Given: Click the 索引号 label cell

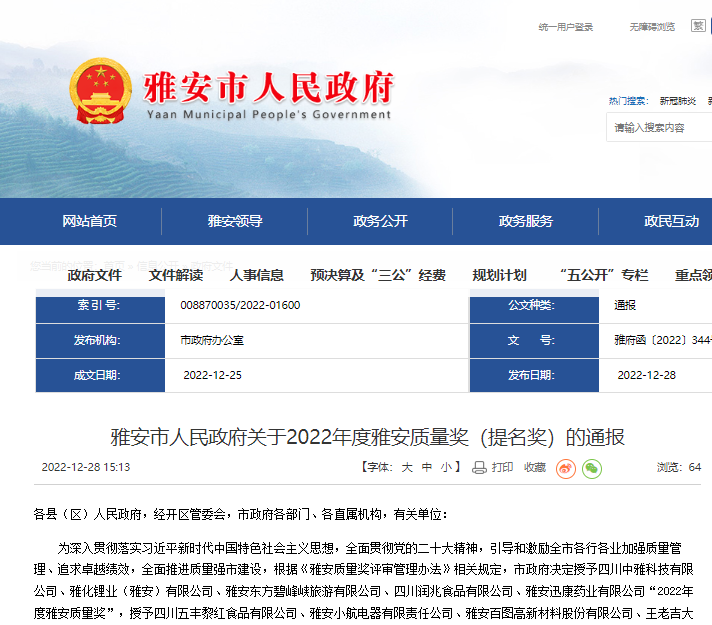Looking at the screenshot, I should point(100,309).
